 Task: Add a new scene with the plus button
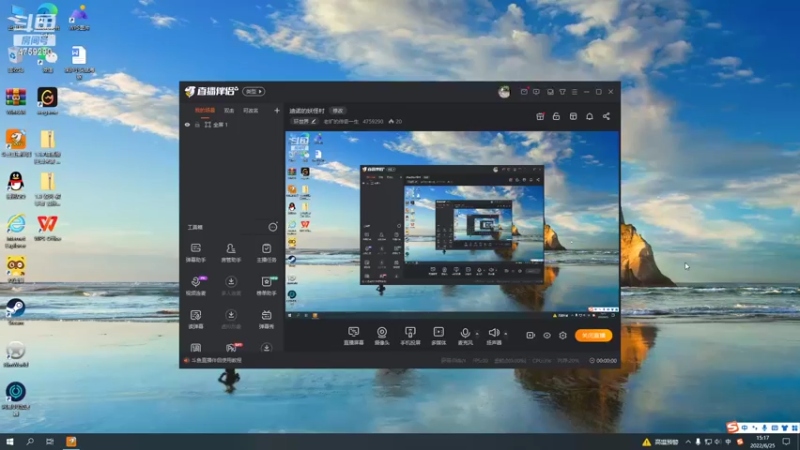click(x=277, y=110)
